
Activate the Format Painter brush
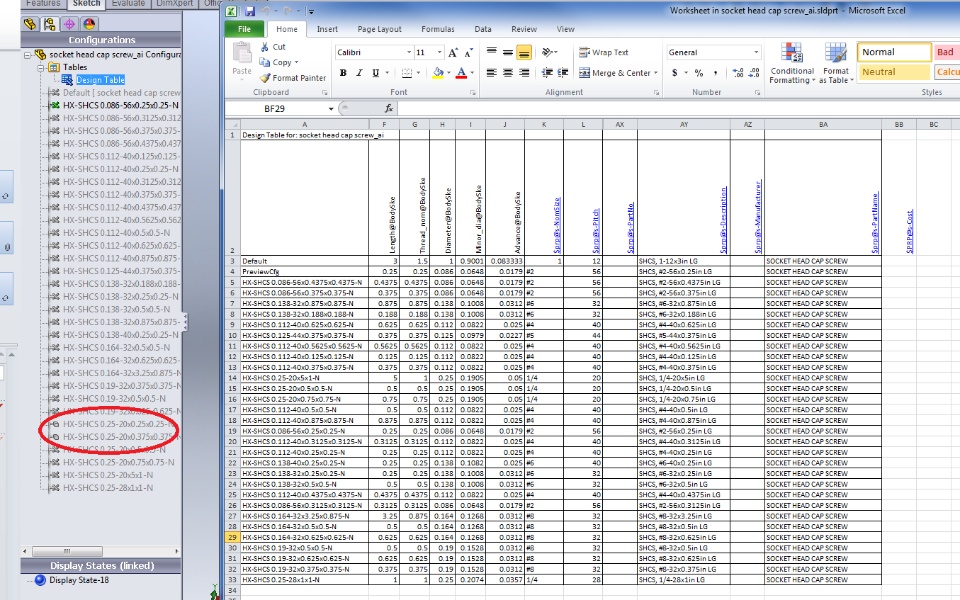coord(292,78)
